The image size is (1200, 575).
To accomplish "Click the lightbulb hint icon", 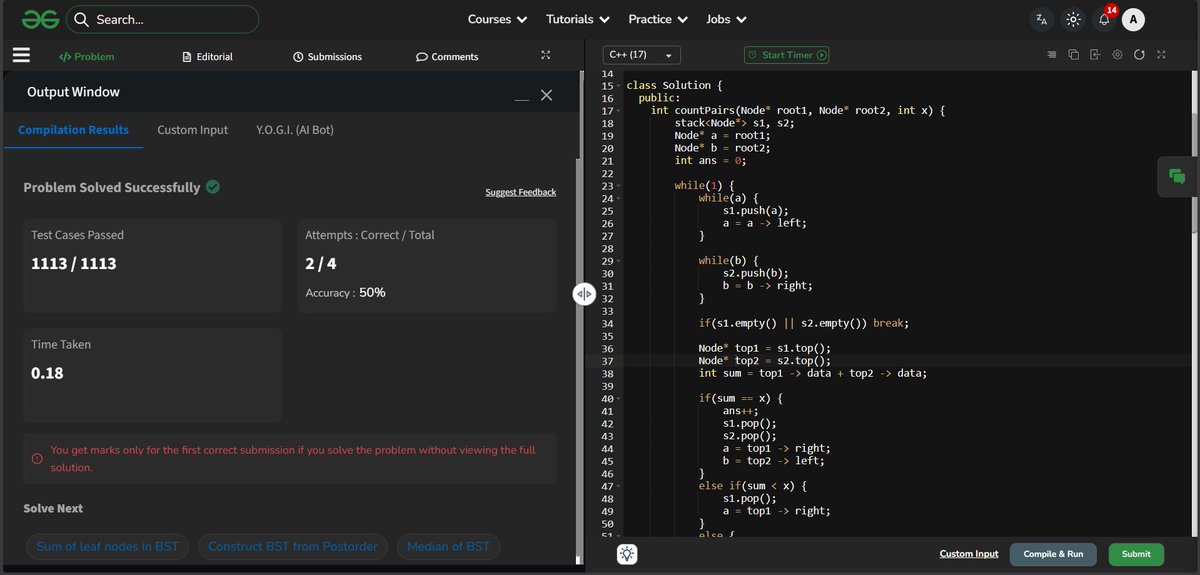I will tap(626, 554).
